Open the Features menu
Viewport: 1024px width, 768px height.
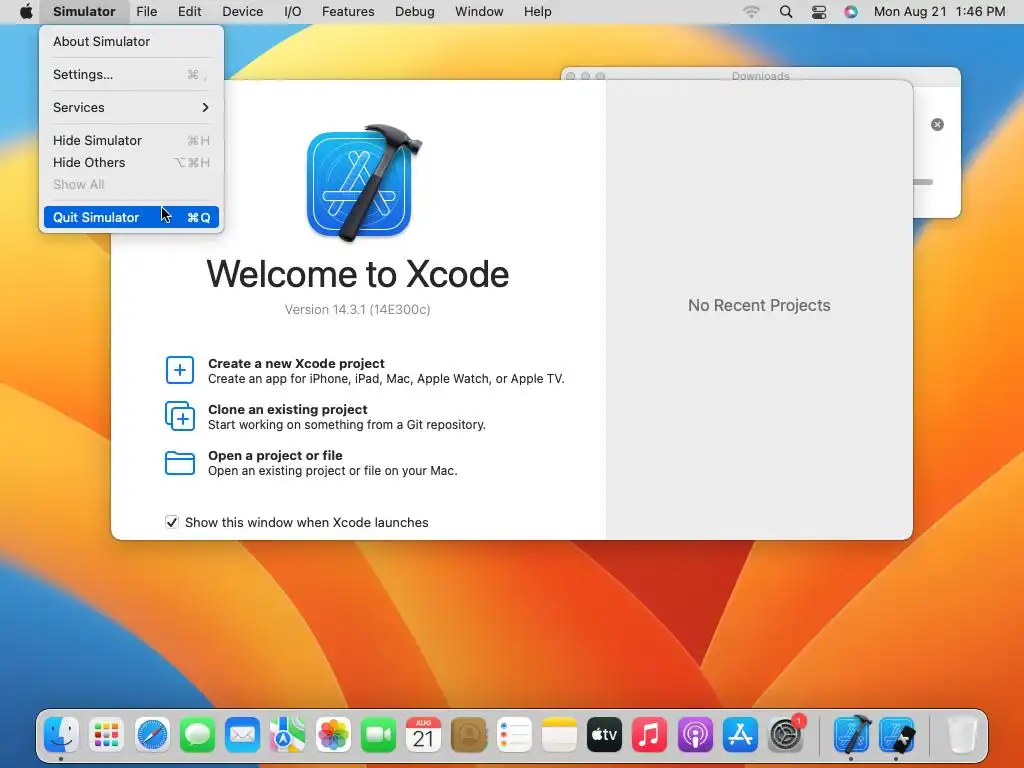coord(348,11)
